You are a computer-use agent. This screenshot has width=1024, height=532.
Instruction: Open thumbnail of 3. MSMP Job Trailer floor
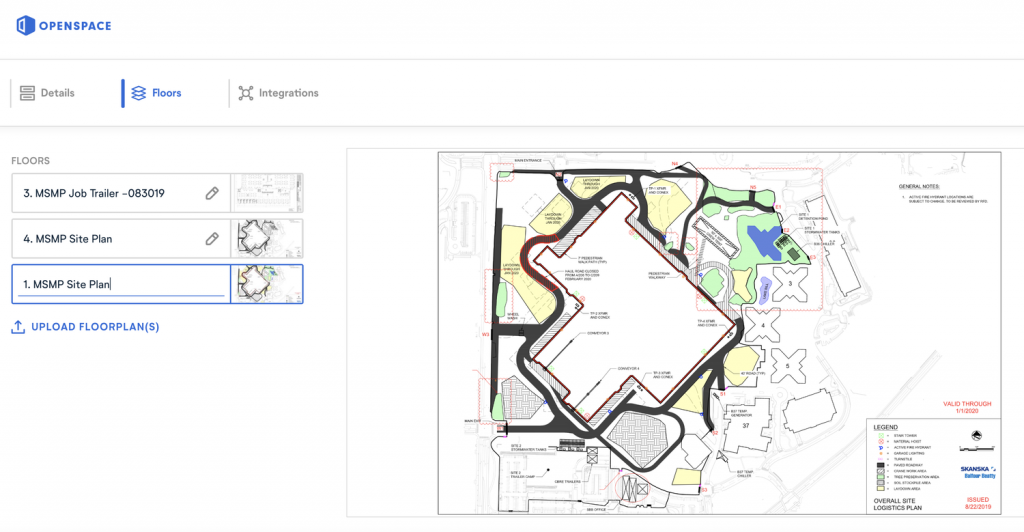(267, 193)
